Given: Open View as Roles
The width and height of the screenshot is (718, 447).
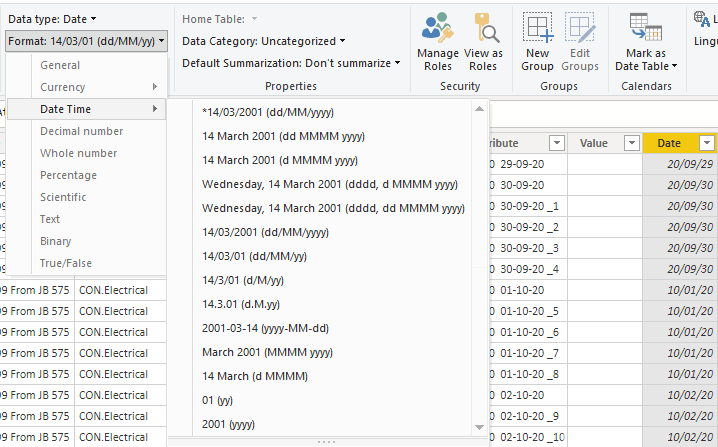Looking at the screenshot, I should coord(483,42).
